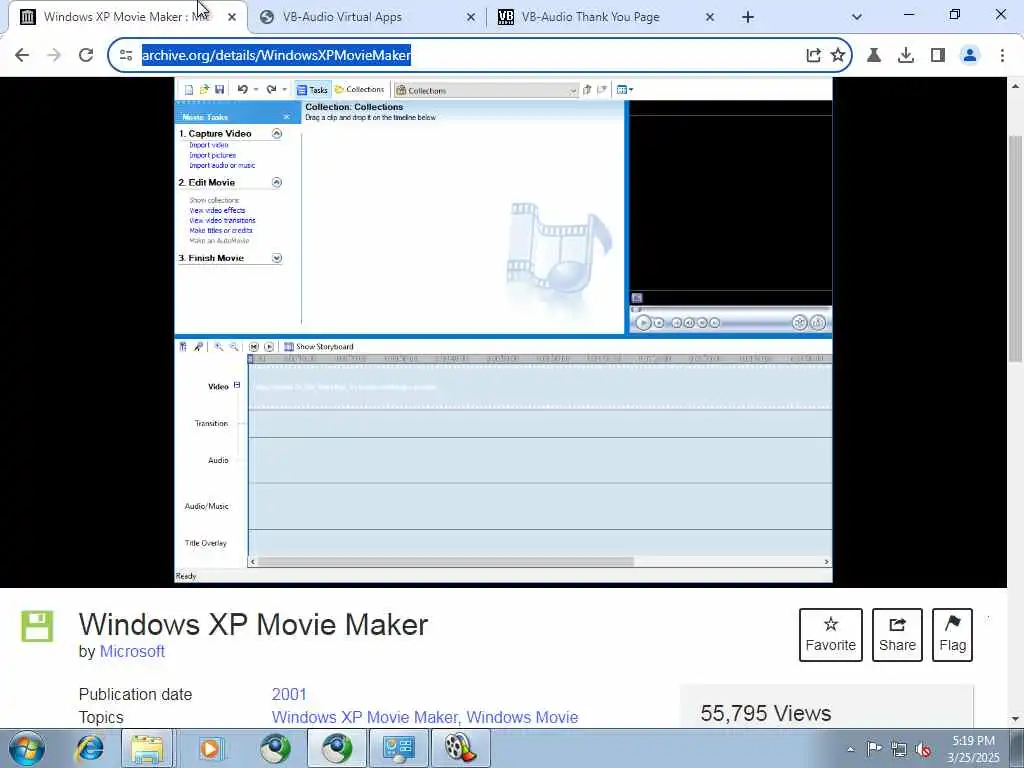
Task: Bookmark this page with the star icon
Action: [x=838, y=56]
